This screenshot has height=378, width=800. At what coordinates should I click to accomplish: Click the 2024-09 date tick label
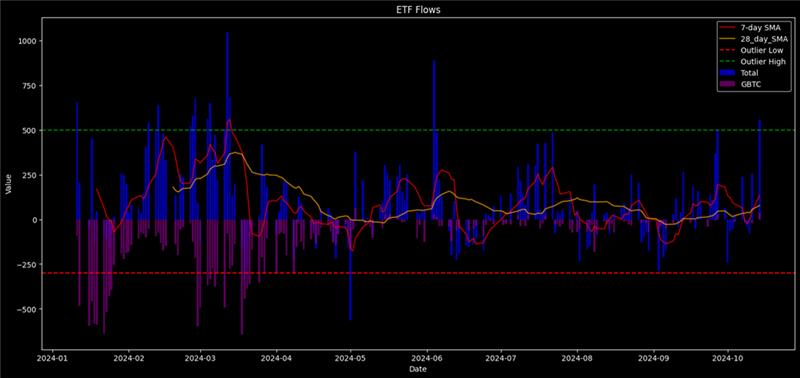pos(654,358)
